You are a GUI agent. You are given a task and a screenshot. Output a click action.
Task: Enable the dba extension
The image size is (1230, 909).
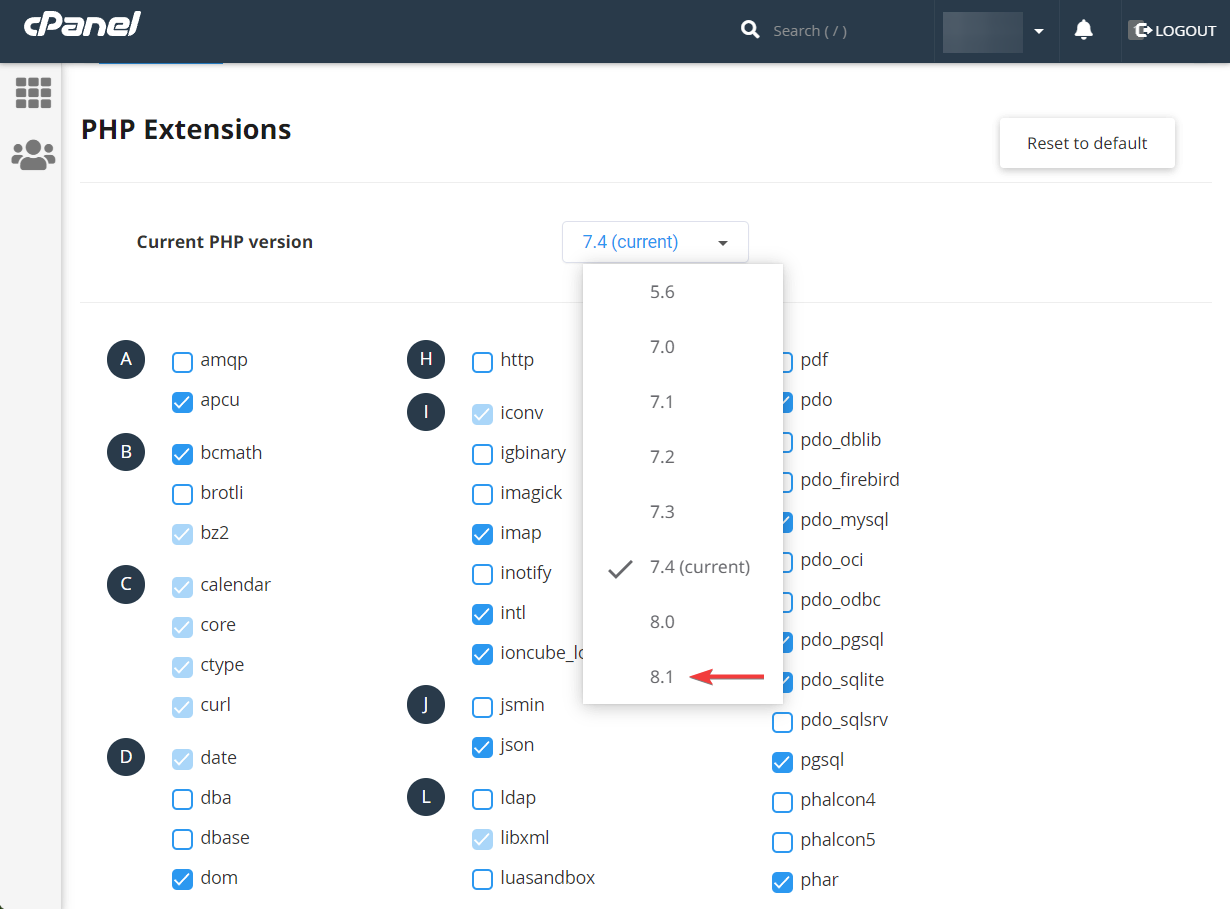point(182,800)
